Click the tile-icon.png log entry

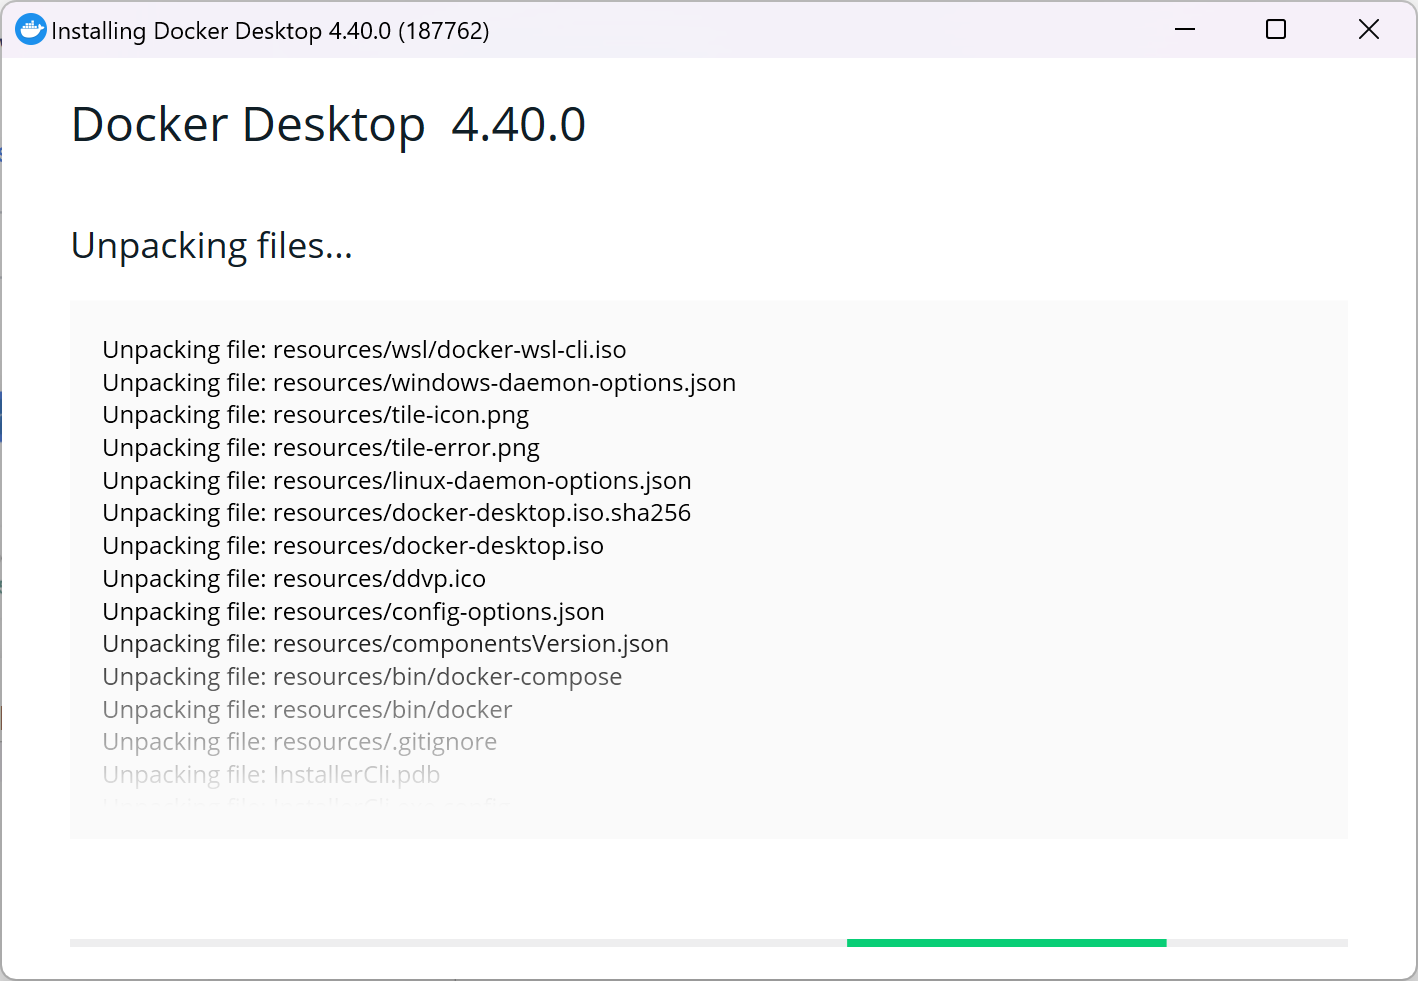point(315,415)
